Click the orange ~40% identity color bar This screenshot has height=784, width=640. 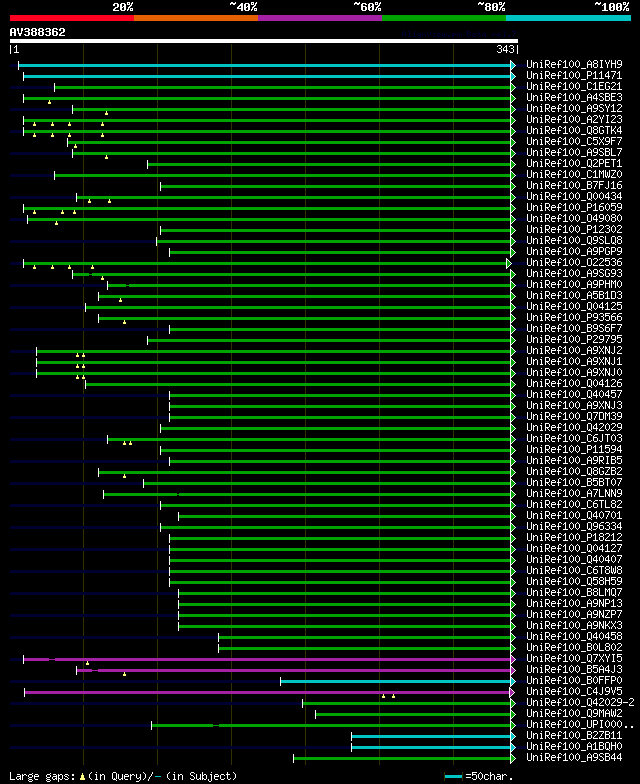coord(196,18)
